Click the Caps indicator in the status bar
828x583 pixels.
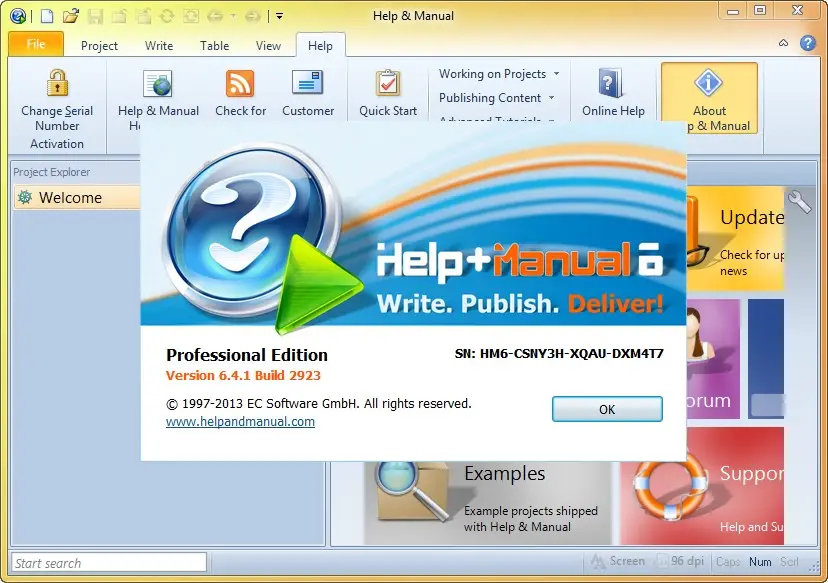pyautogui.click(x=728, y=562)
